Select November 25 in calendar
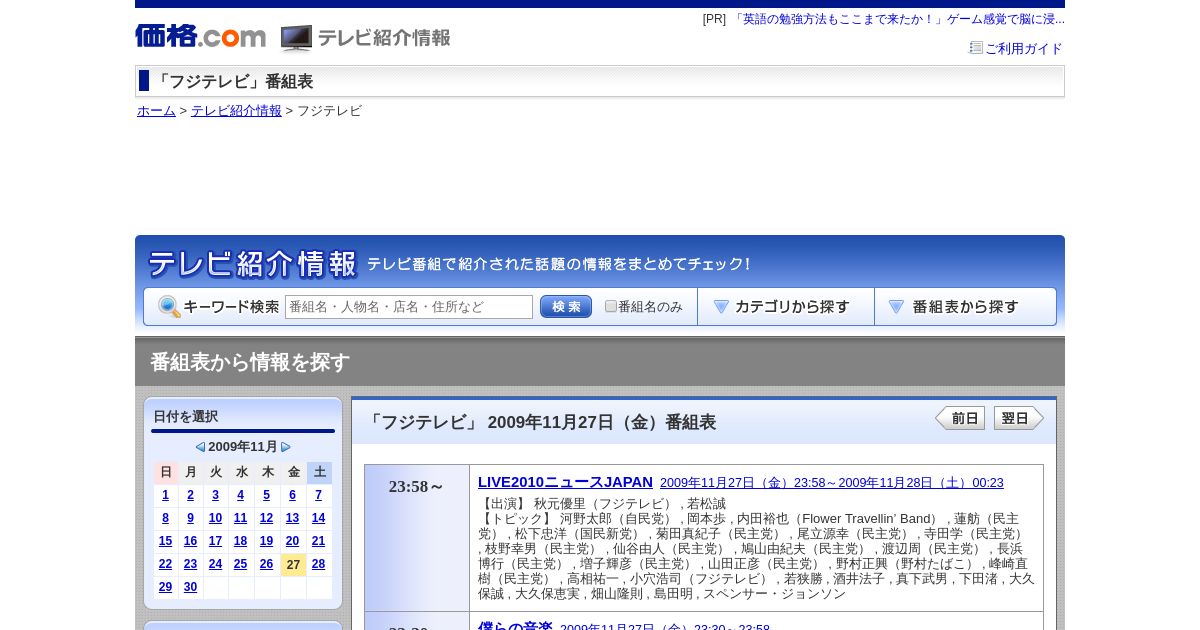Viewport: 1200px width, 630px height. coord(241,564)
